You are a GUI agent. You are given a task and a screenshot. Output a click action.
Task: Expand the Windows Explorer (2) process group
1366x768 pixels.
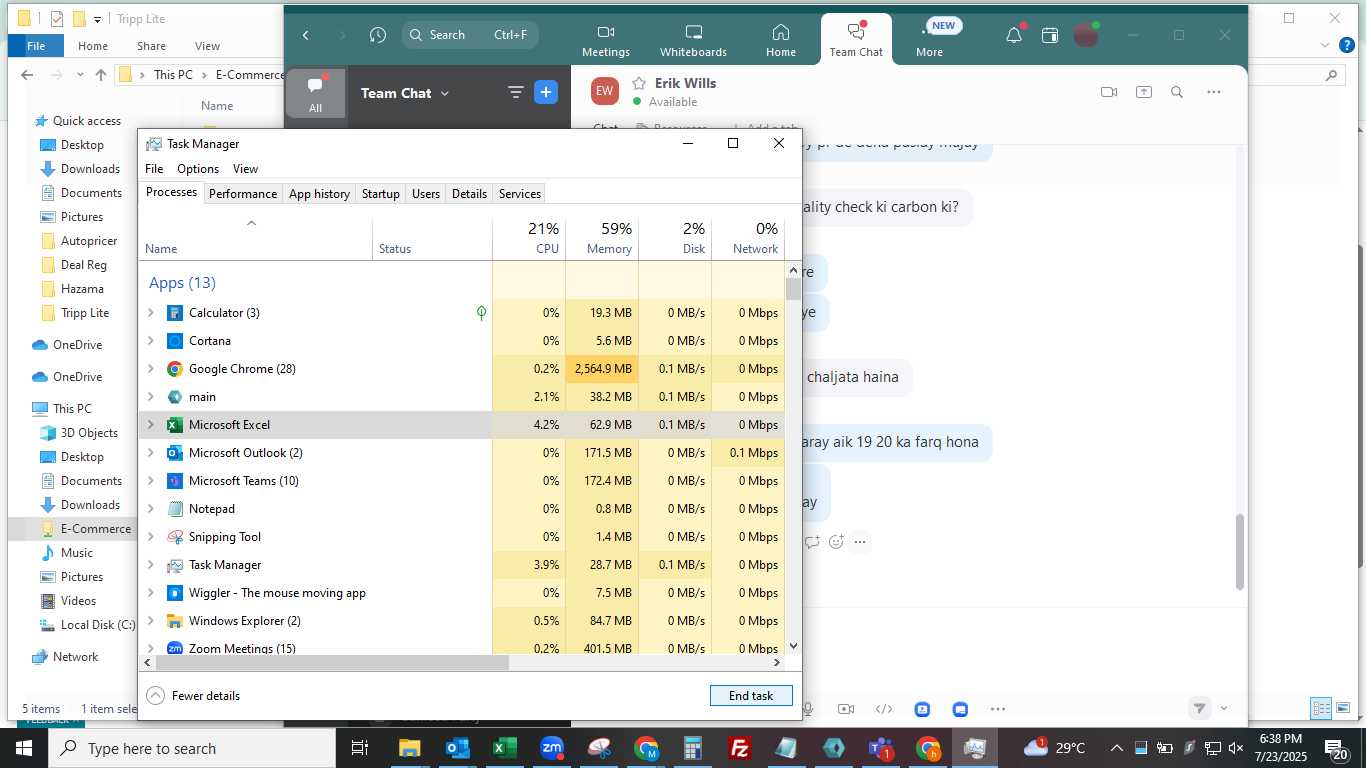(151, 621)
